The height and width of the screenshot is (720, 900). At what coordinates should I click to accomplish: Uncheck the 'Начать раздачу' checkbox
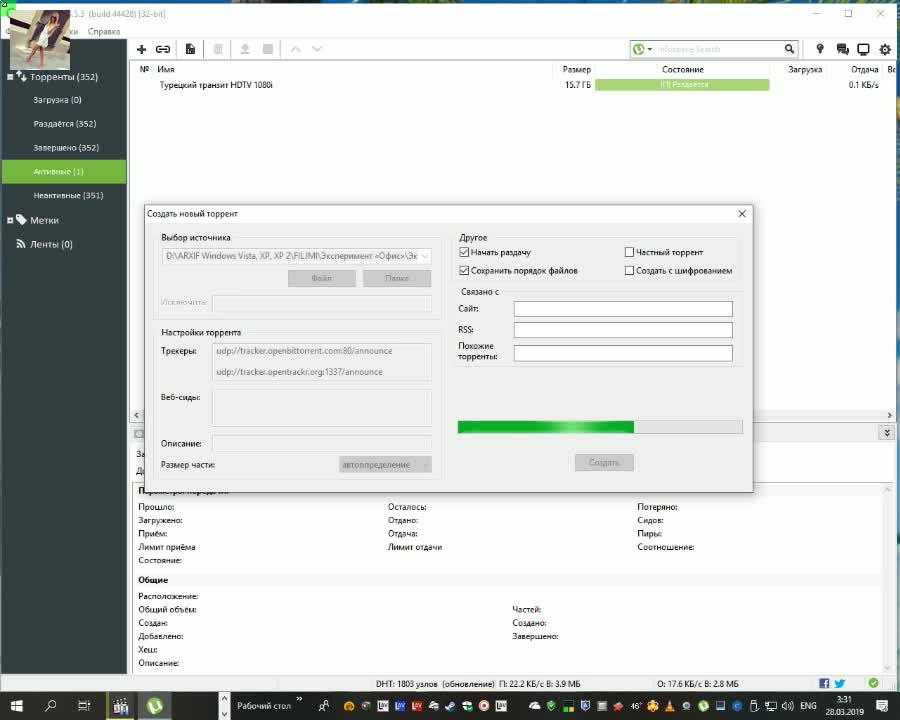[x=465, y=253]
